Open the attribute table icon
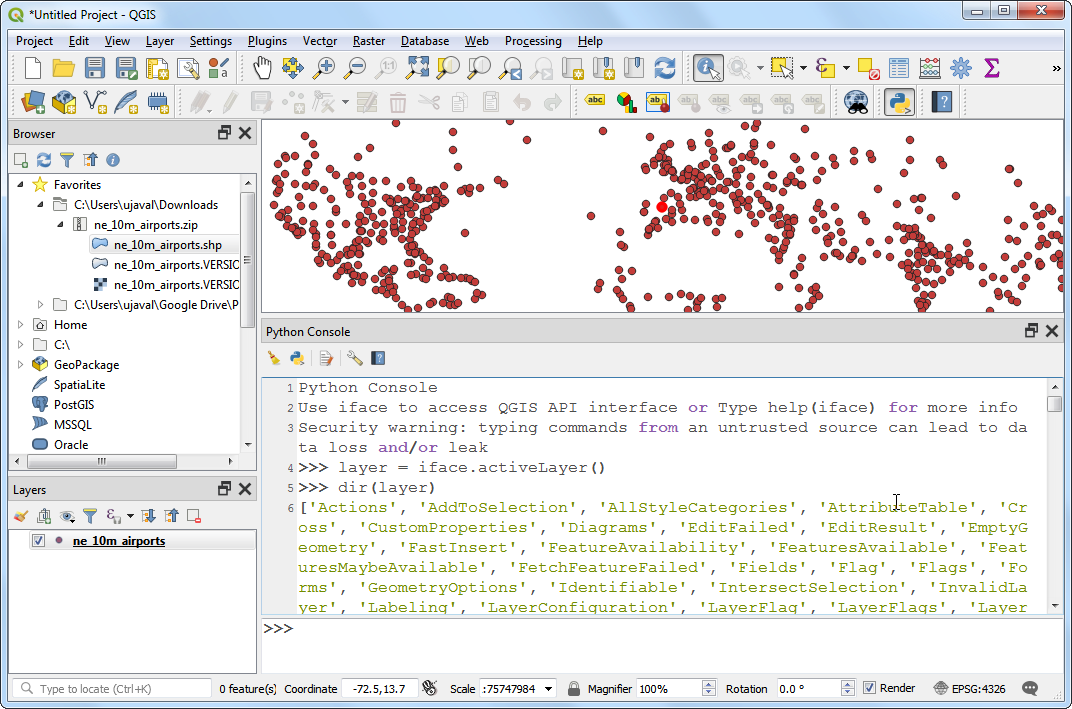1072x709 pixels. [899, 68]
